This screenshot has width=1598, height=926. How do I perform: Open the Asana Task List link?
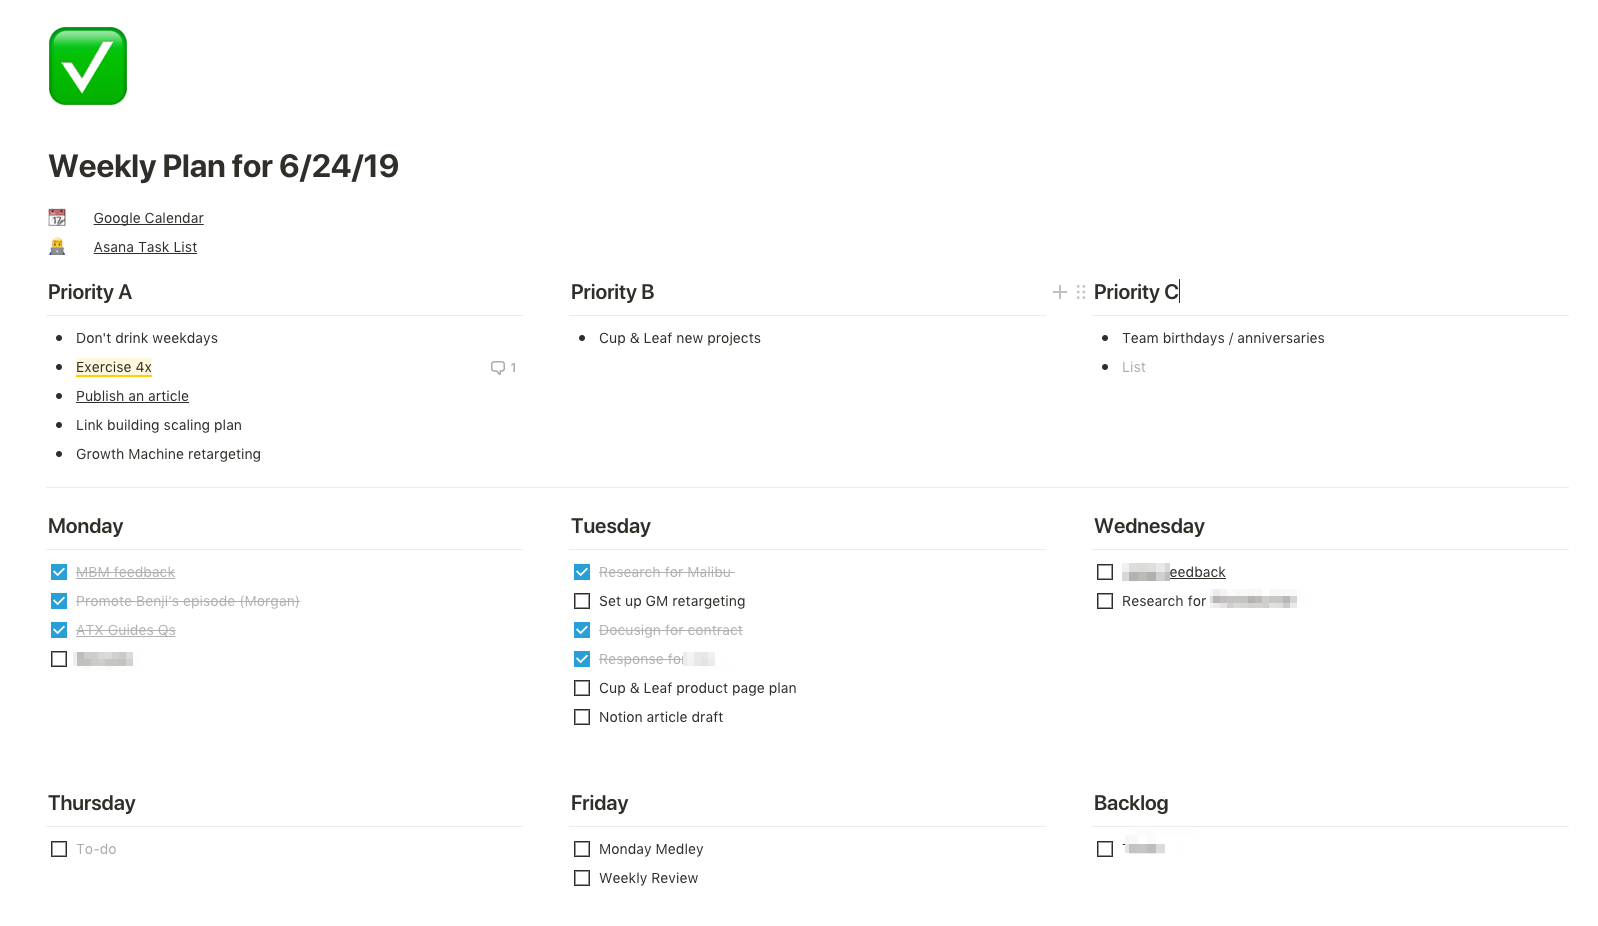(x=146, y=247)
